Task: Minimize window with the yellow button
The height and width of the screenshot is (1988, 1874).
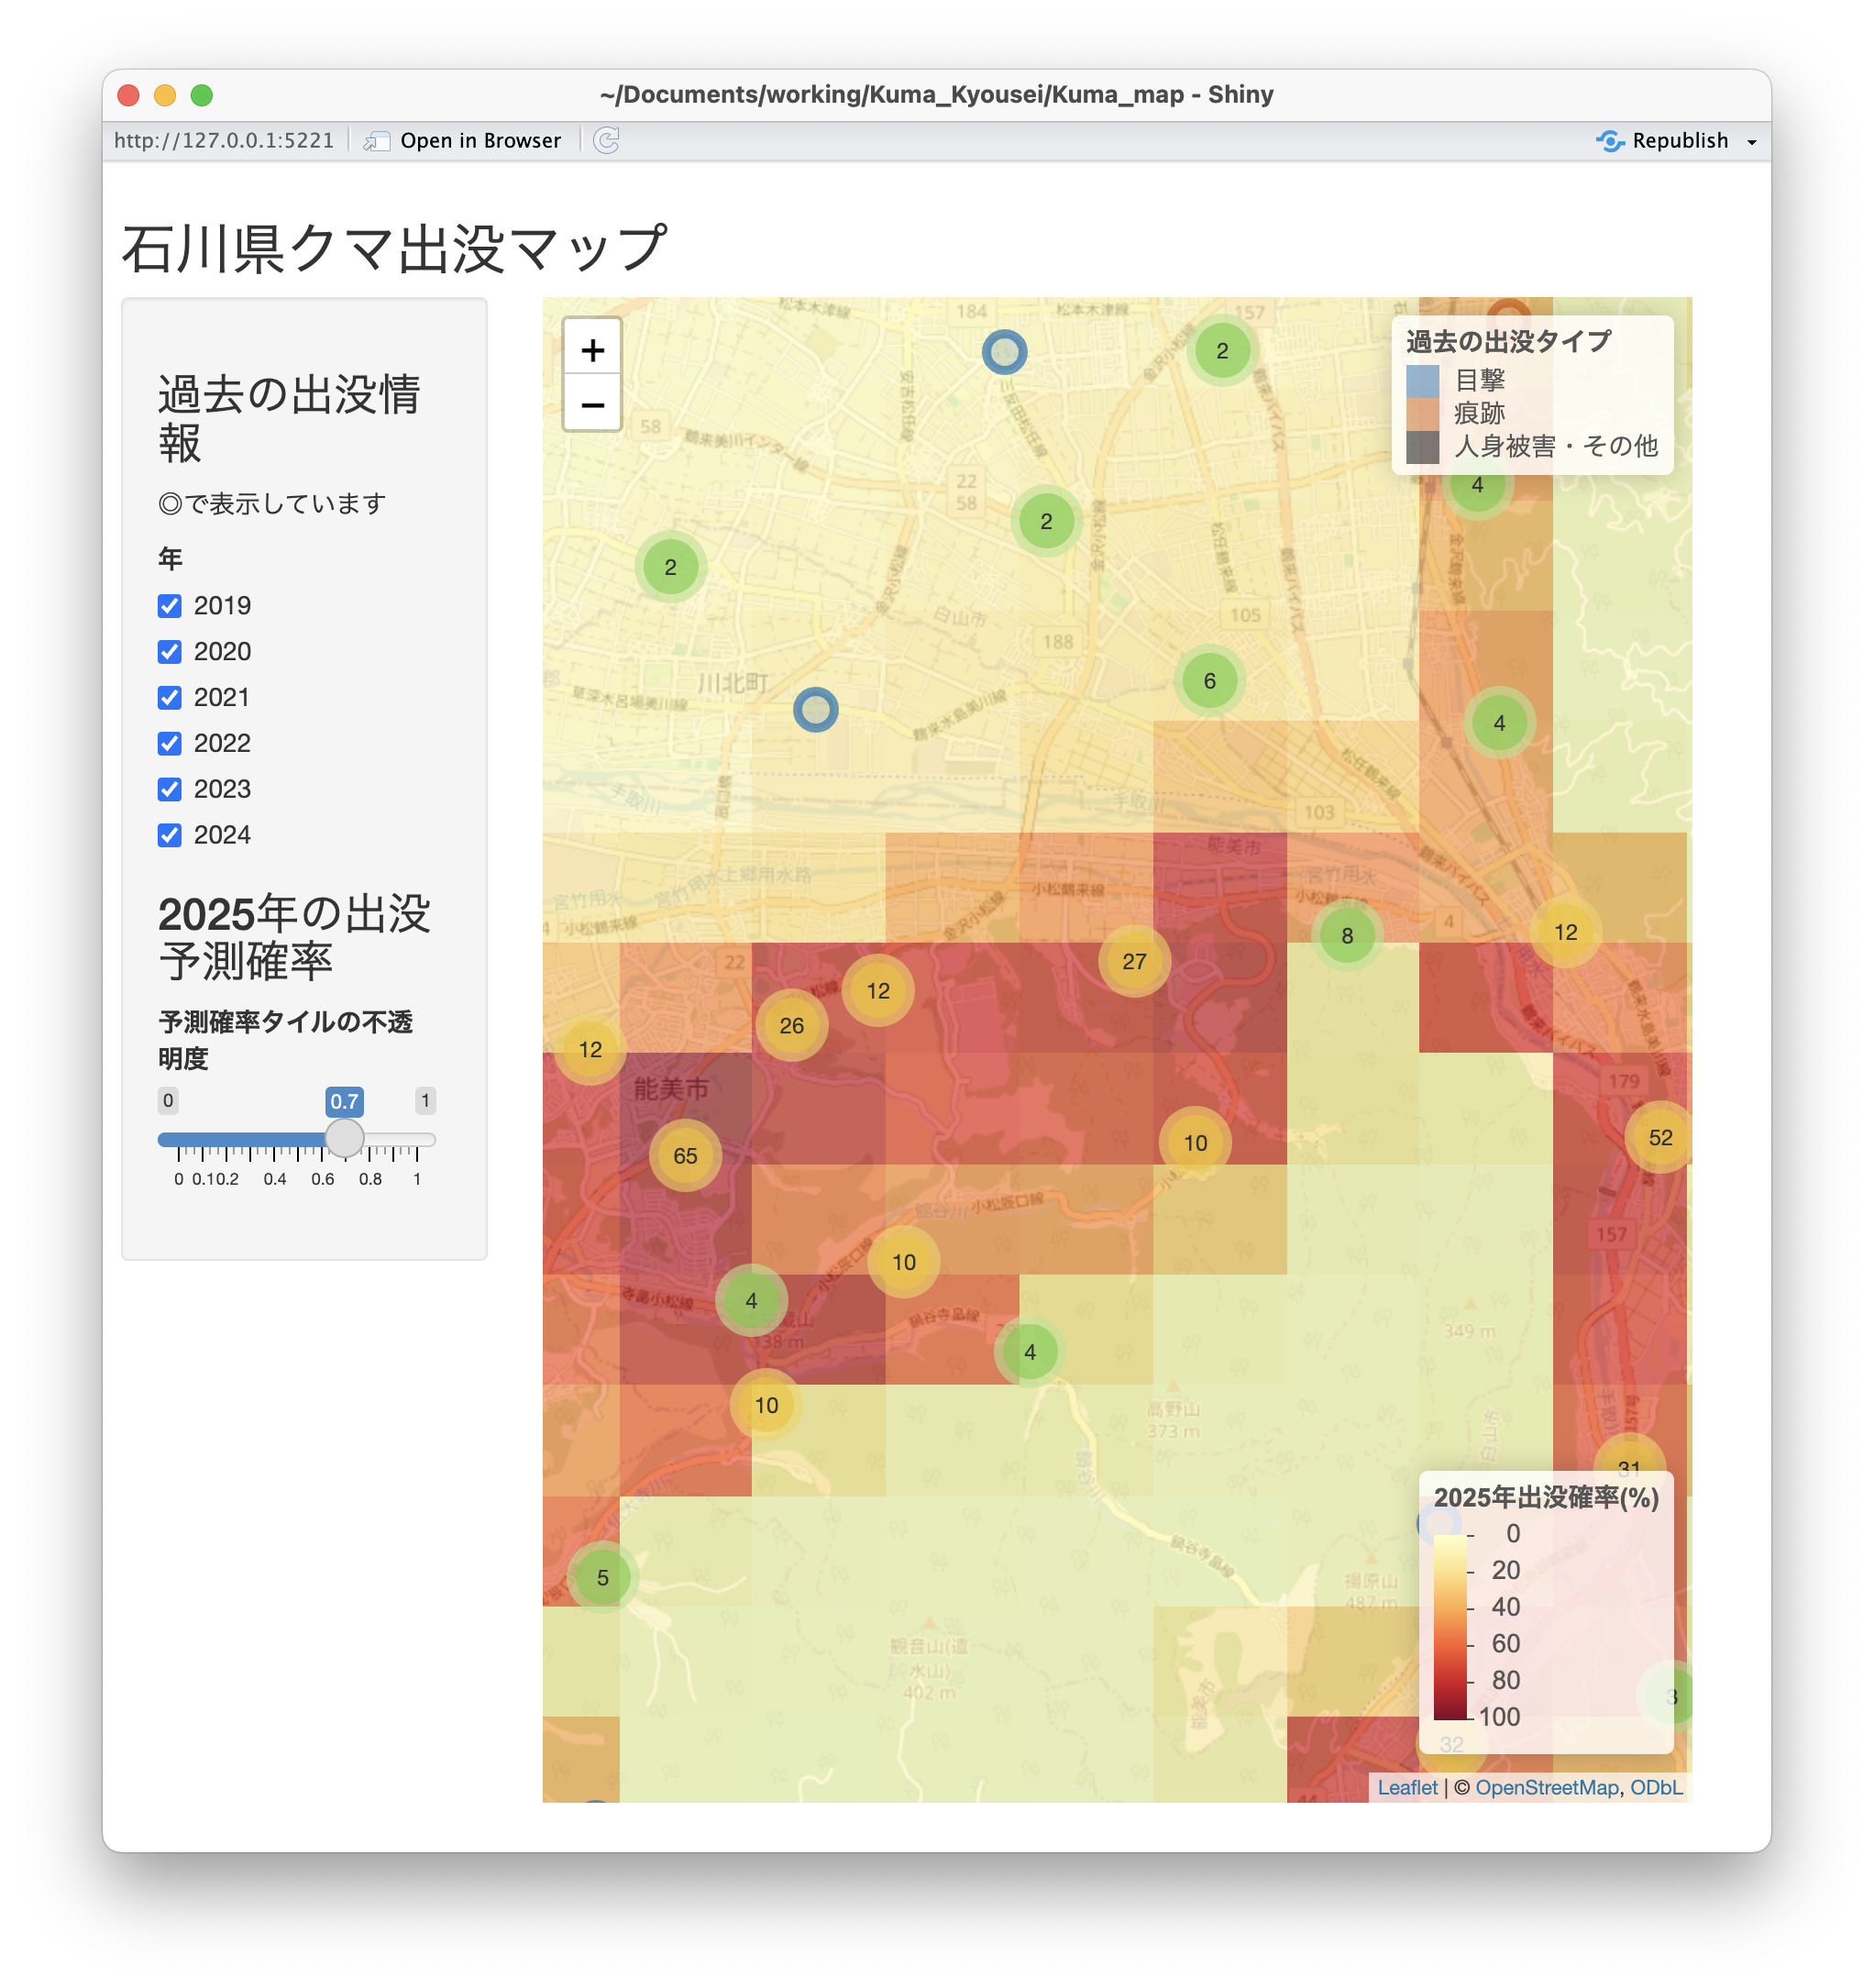Action: click(x=165, y=95)
